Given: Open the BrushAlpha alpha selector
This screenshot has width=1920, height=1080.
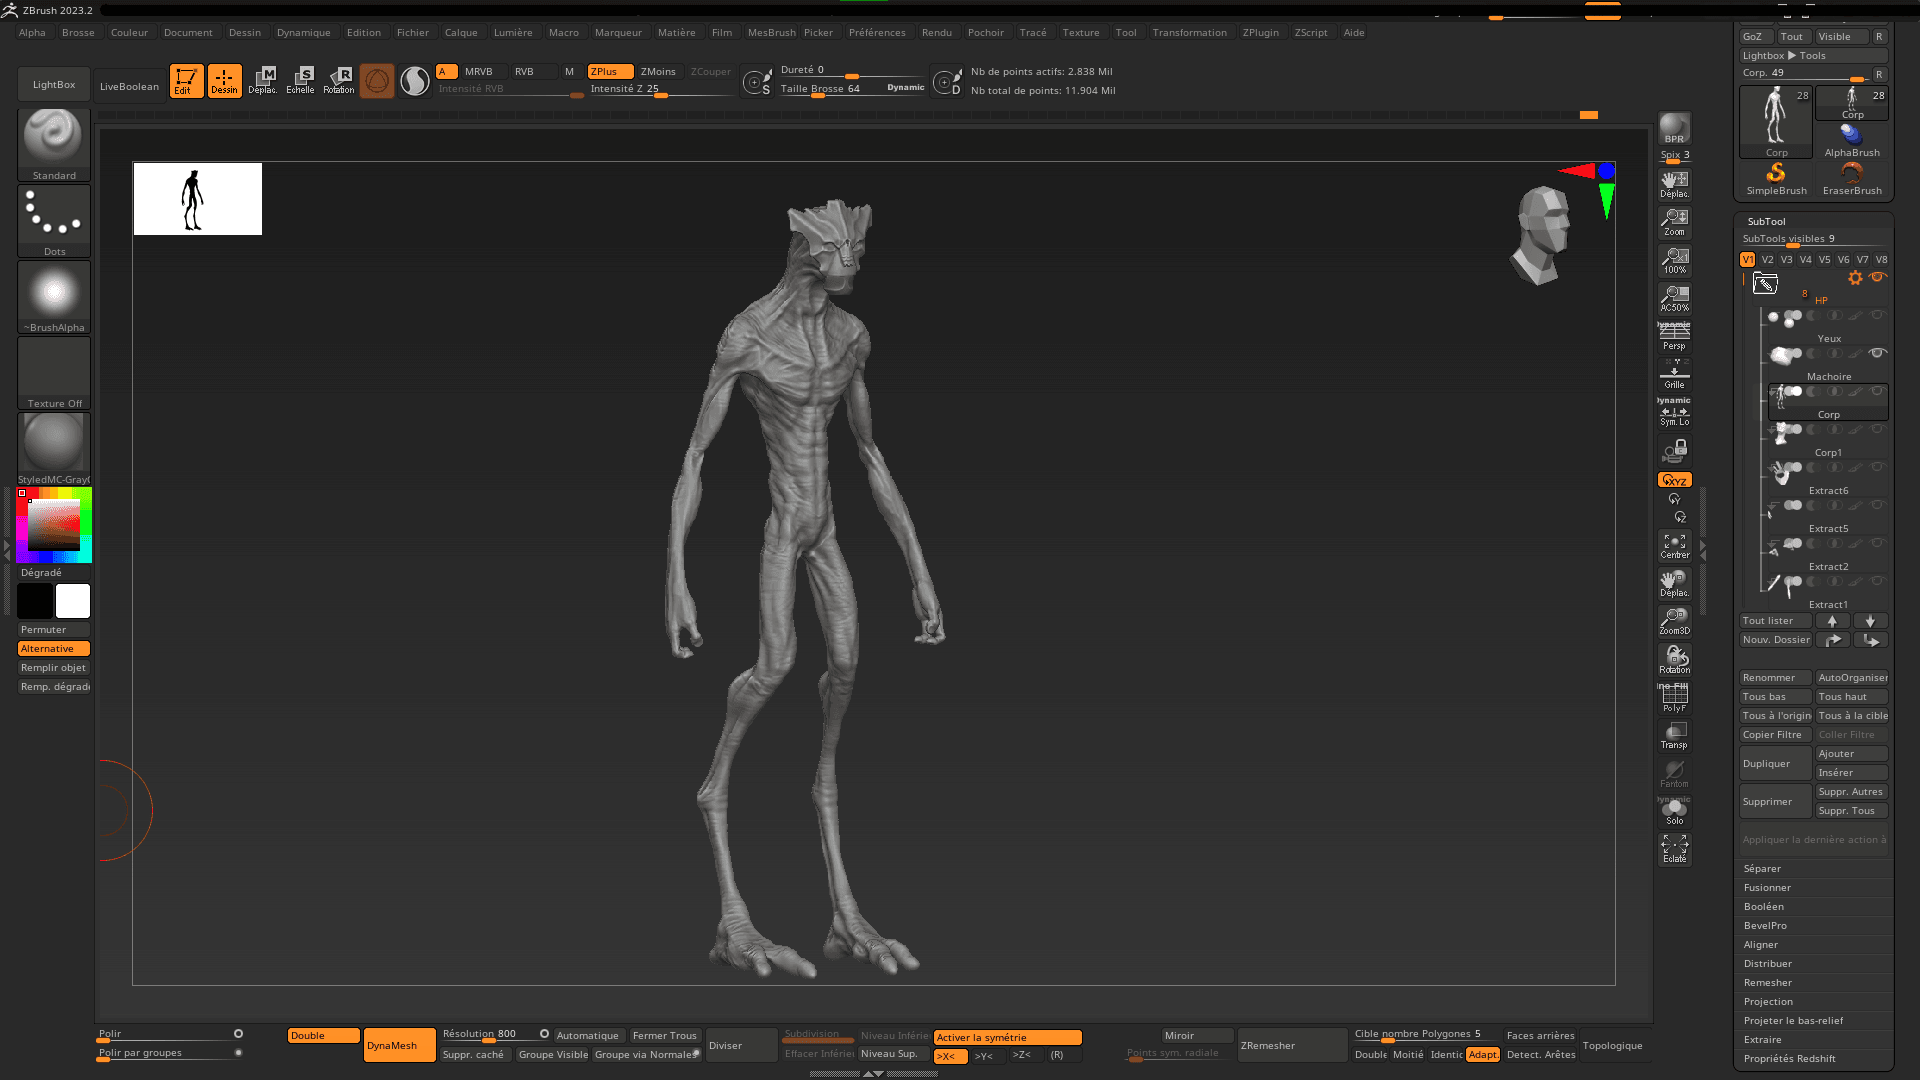Looking at the screenshot, I should (54, 297).
